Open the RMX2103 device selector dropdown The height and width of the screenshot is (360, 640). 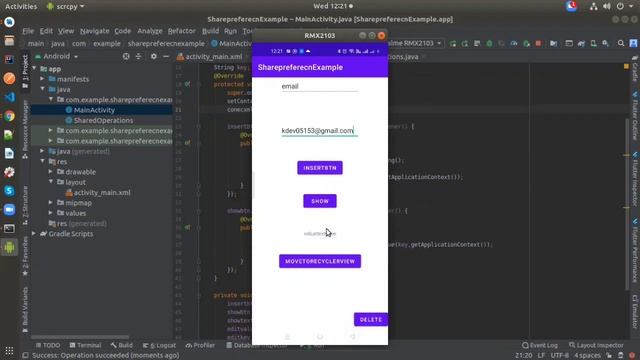(414, 43)
